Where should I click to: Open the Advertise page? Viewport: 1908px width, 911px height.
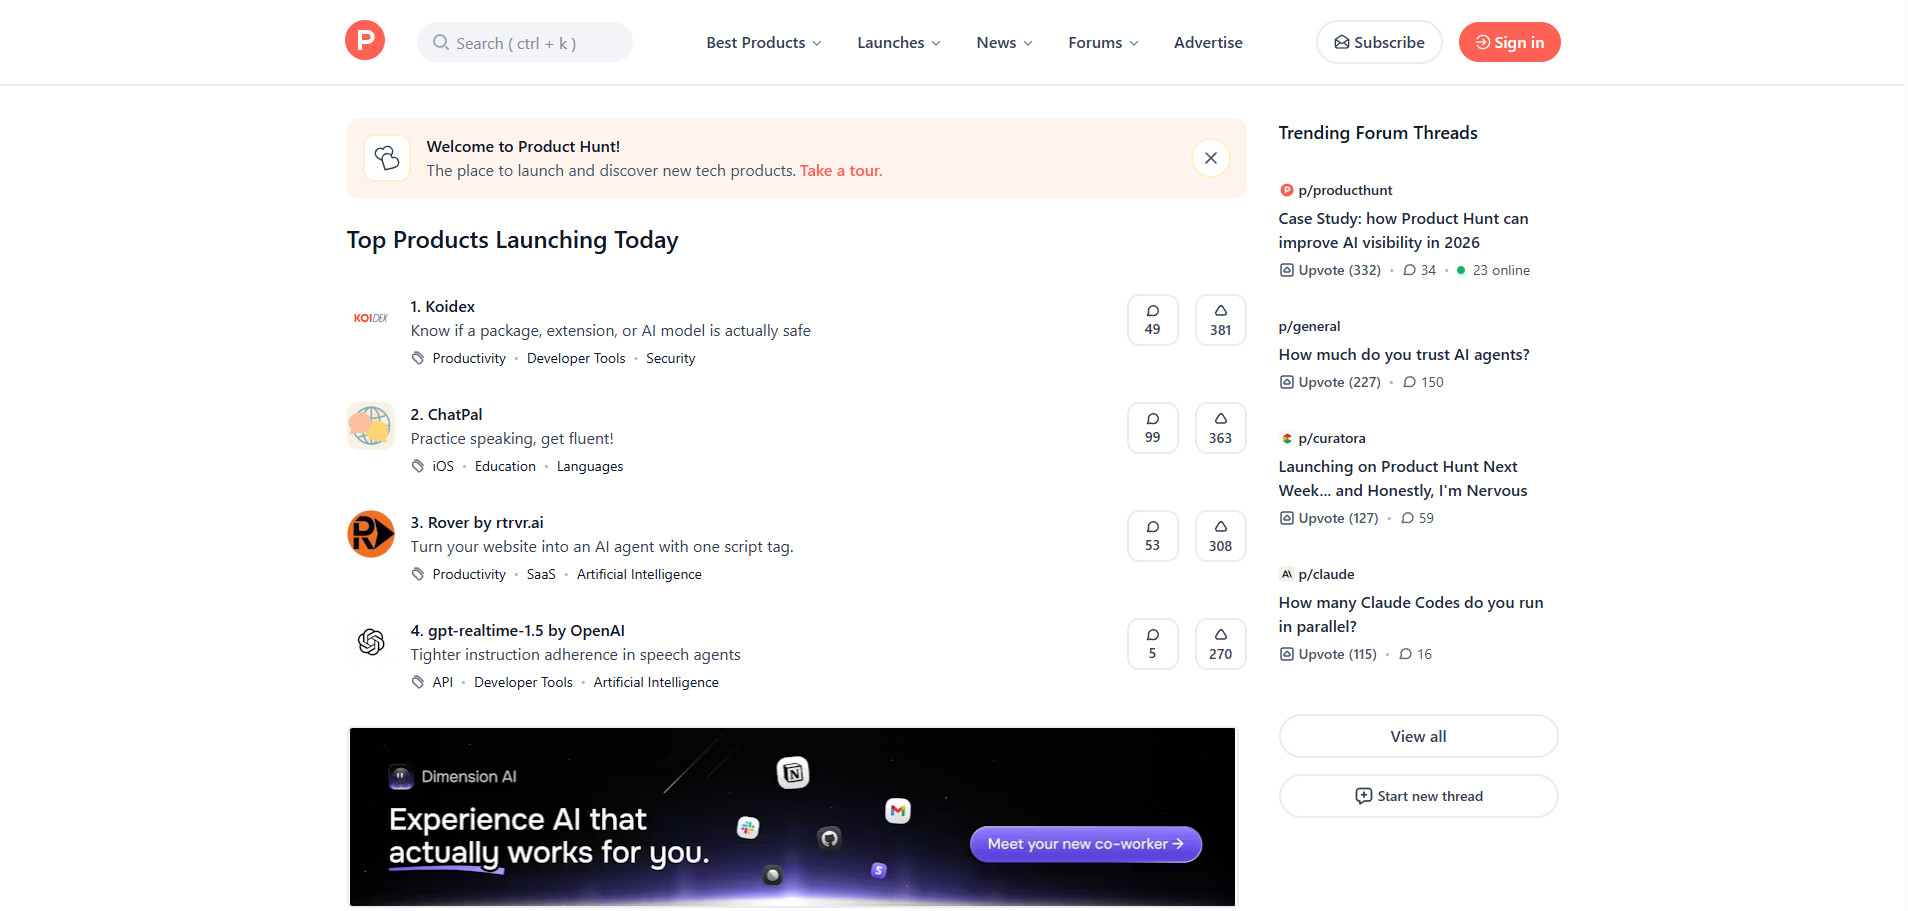[x=1208, y=42]
